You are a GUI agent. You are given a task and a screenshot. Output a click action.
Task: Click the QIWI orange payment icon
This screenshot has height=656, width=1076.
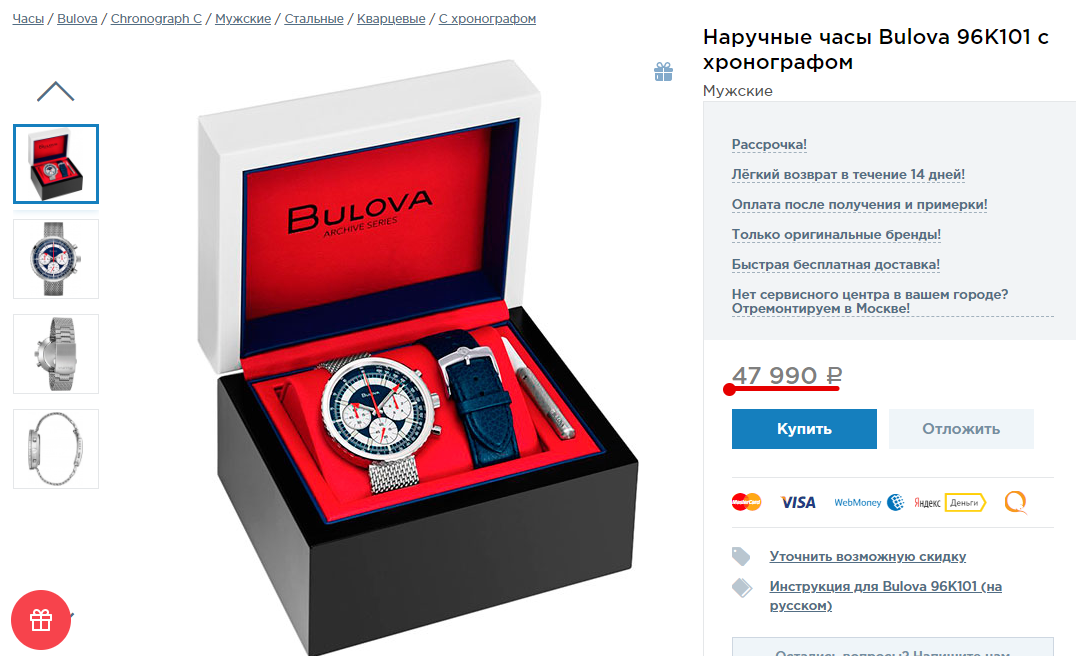[x=1016, y=502]
